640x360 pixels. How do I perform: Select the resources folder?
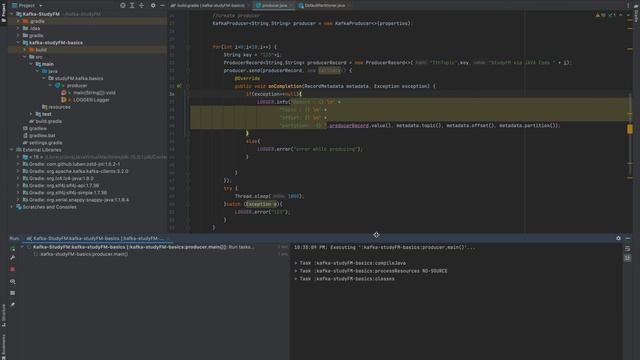click(56, 107)
